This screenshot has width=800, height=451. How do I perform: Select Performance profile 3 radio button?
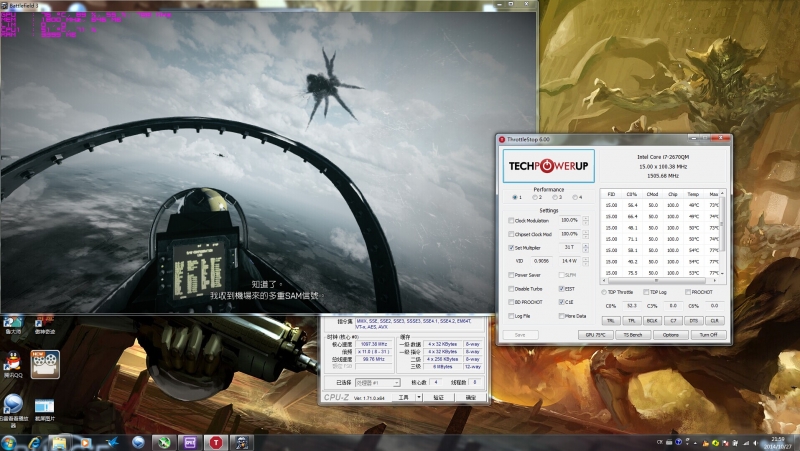click(x=555, y=197)
